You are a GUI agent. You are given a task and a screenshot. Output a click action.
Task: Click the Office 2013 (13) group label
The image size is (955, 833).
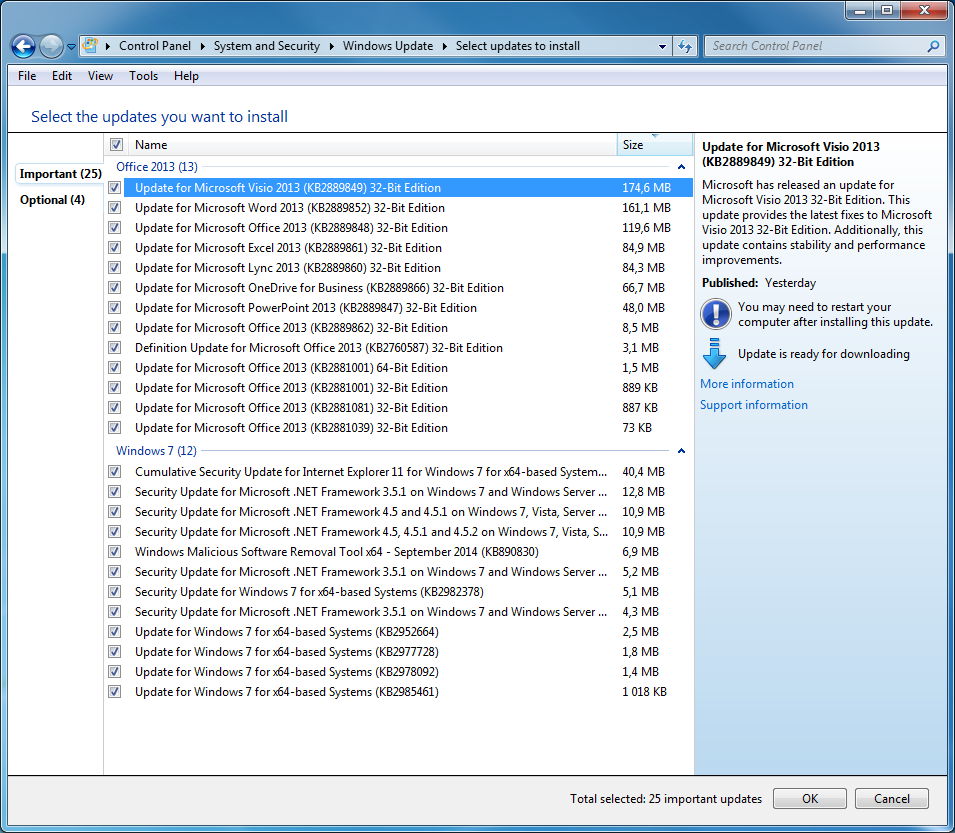point(157,167)
